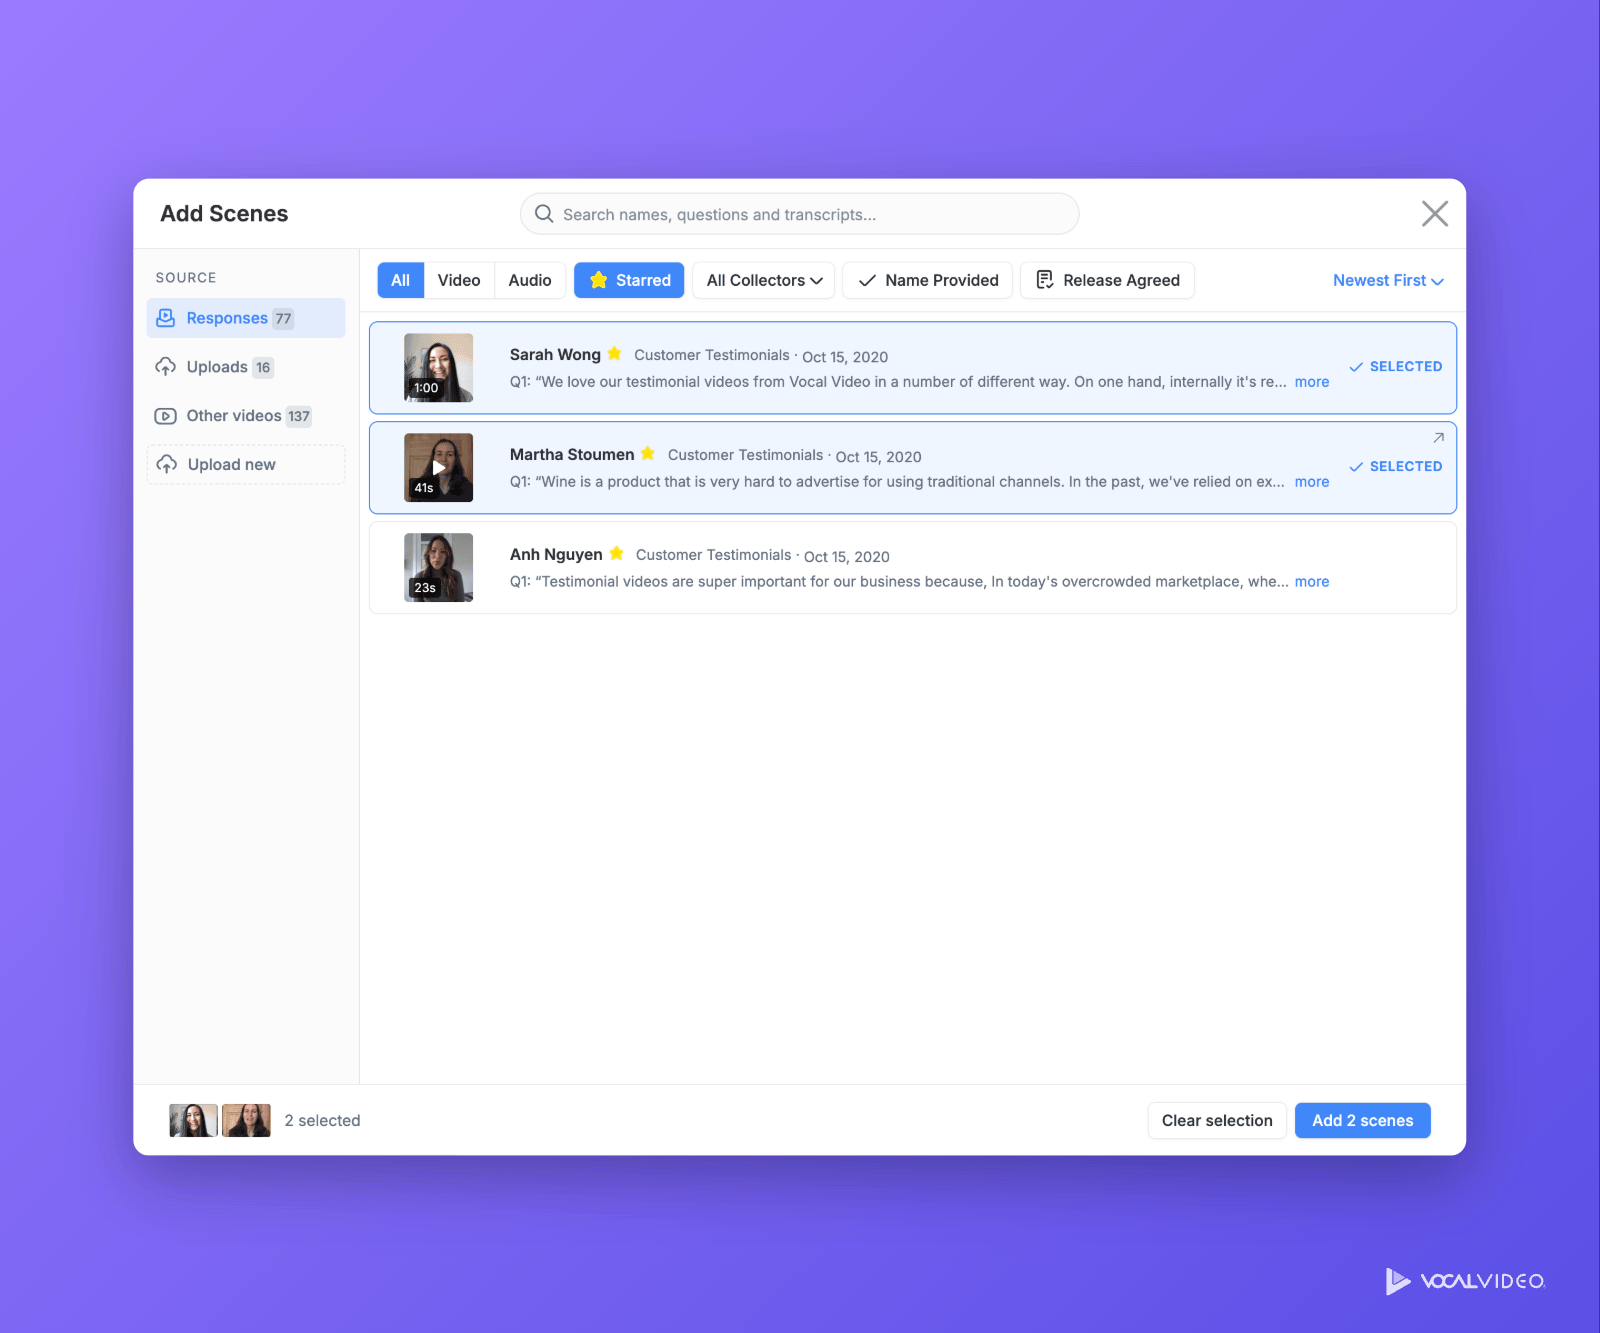Open the Newest First sort dropdown
This screenshot has width=1600, height=1333.
pyautogui.click(x=1388, y=280)
